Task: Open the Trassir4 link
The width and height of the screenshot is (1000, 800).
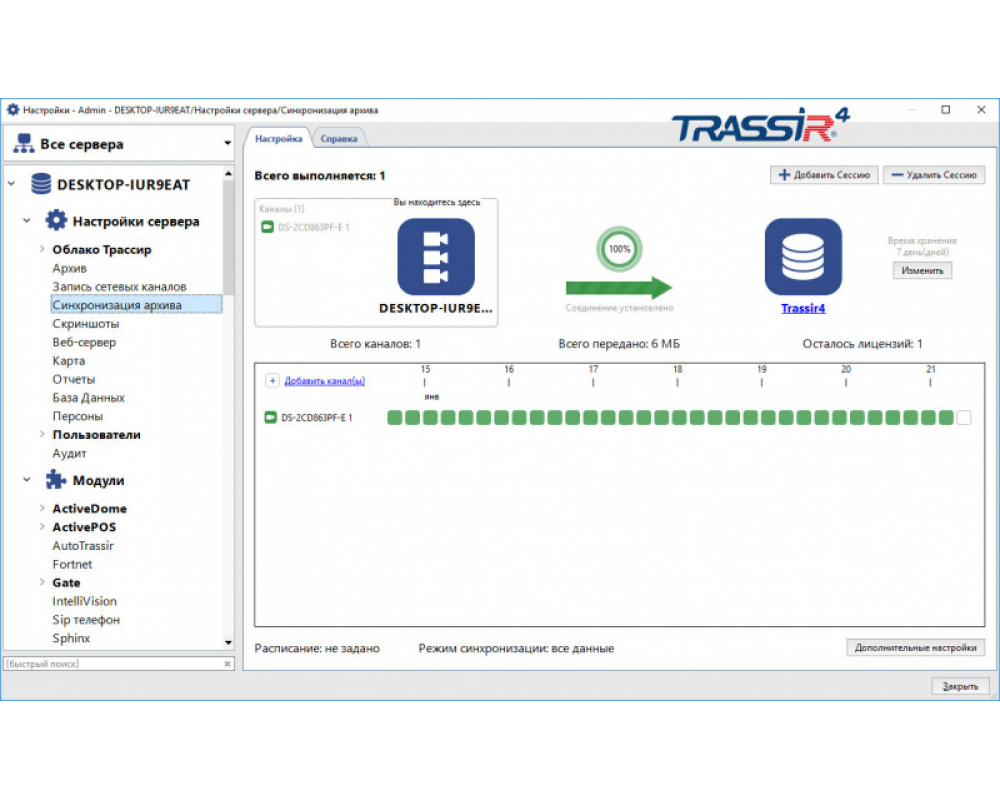Action: click(803, 308)
